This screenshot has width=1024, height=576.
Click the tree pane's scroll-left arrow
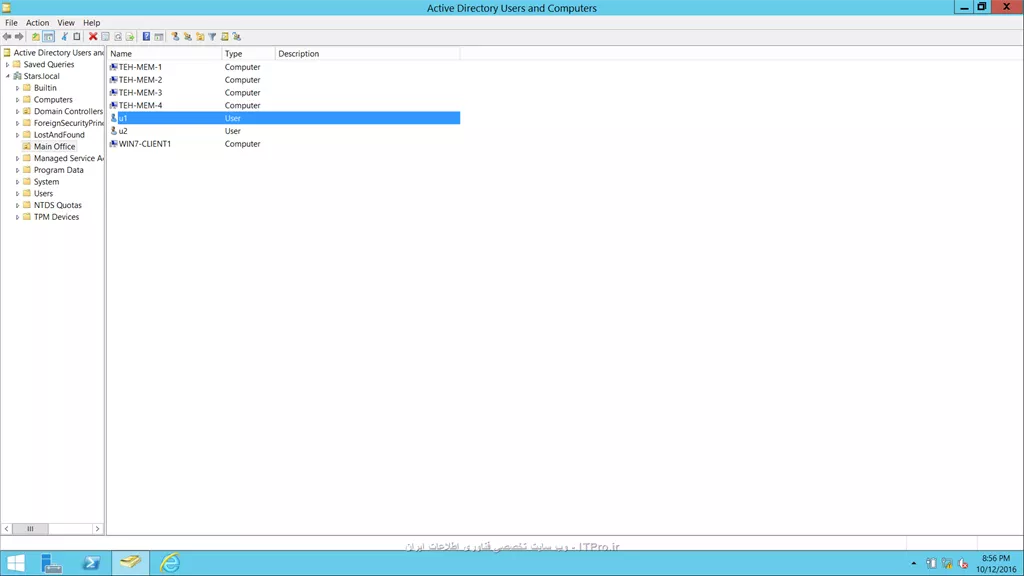tap(7, 529)
